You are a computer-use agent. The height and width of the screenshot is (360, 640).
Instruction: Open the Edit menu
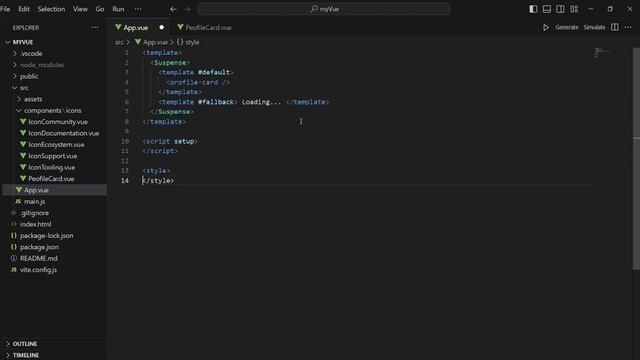click(x=24, y=9)
